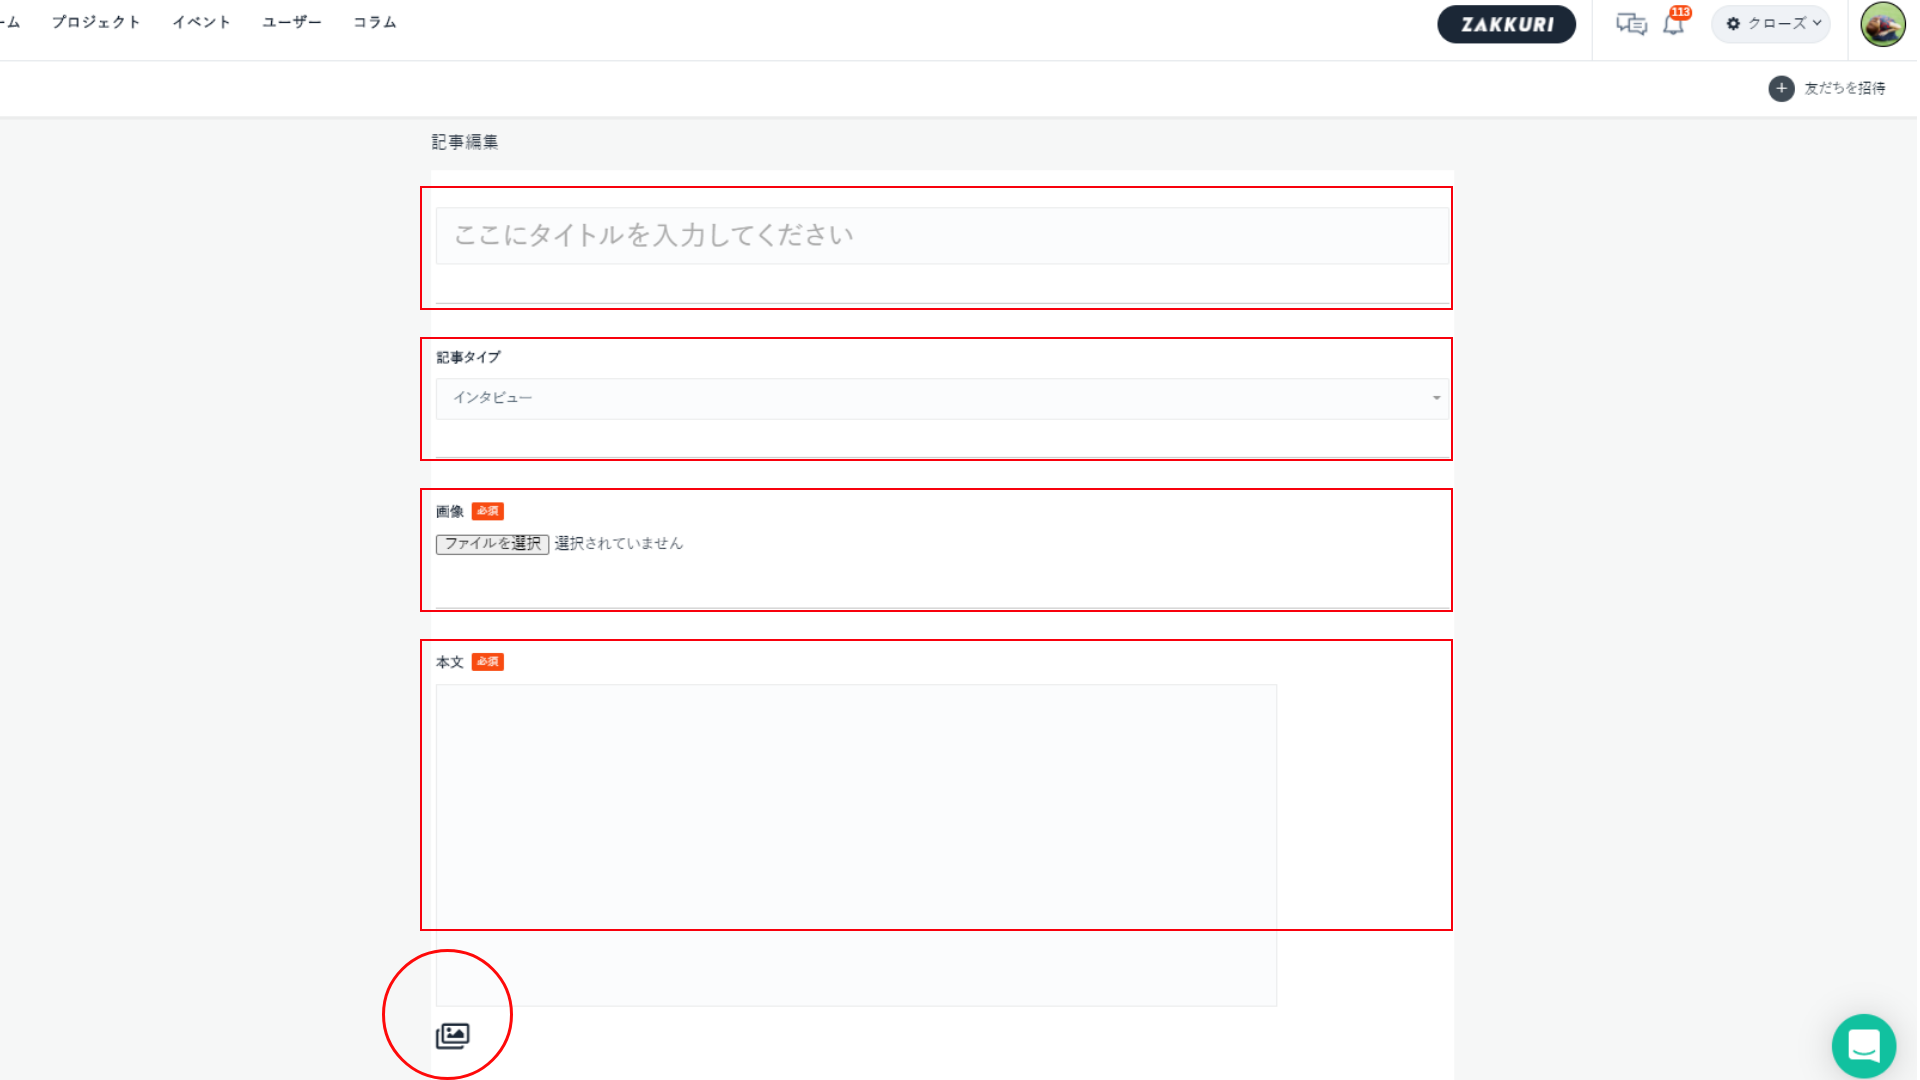Open the green chat support launcher
1920x1080 pixels.
click(x=1863, y=1046)
